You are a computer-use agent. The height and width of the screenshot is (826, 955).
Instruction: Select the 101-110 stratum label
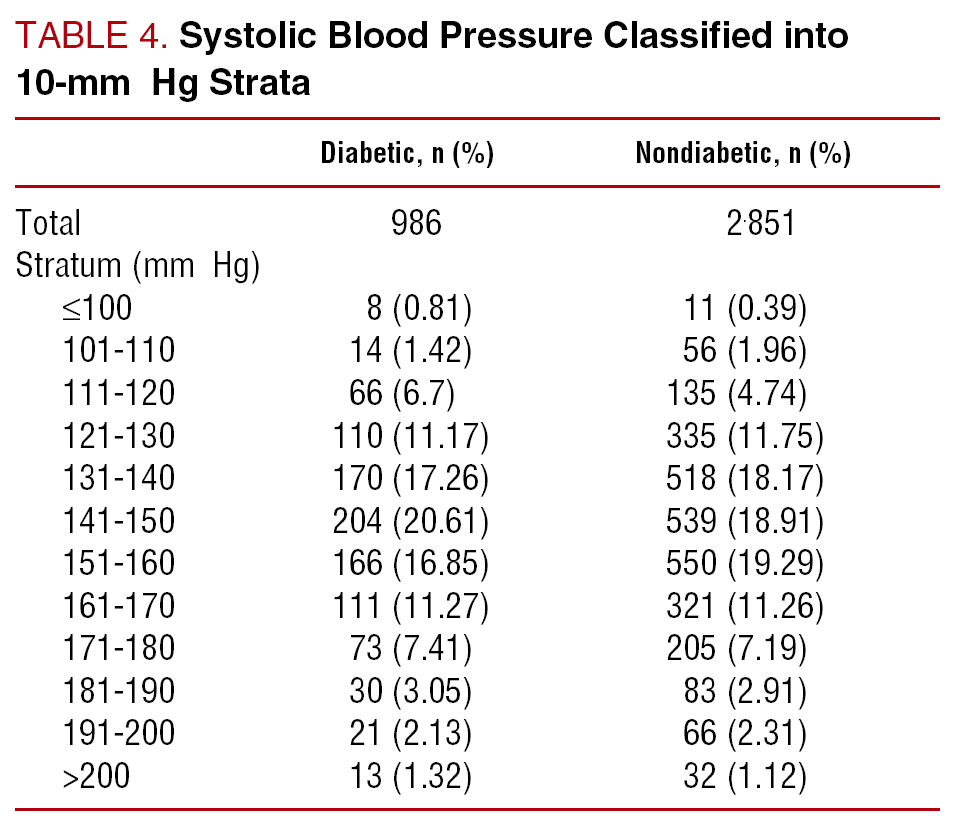pos(118,350)
